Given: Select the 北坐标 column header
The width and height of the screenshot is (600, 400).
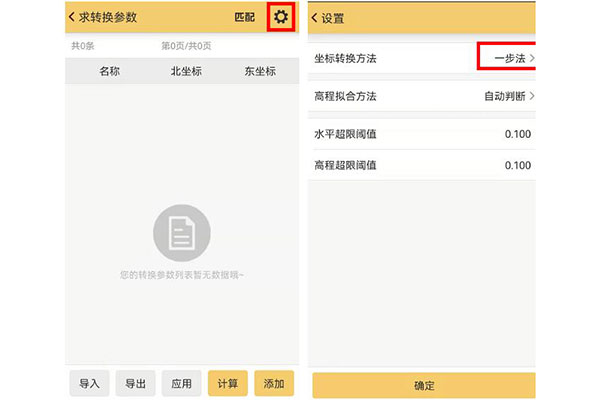Looking at the screenshot, I should point(187,71).
